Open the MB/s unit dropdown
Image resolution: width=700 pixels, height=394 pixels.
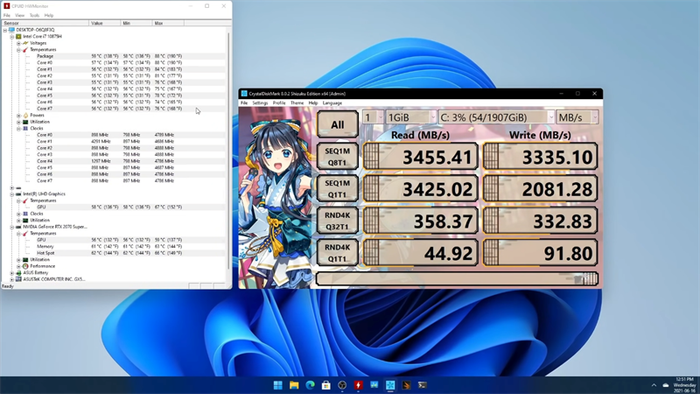tap(577, 117)
